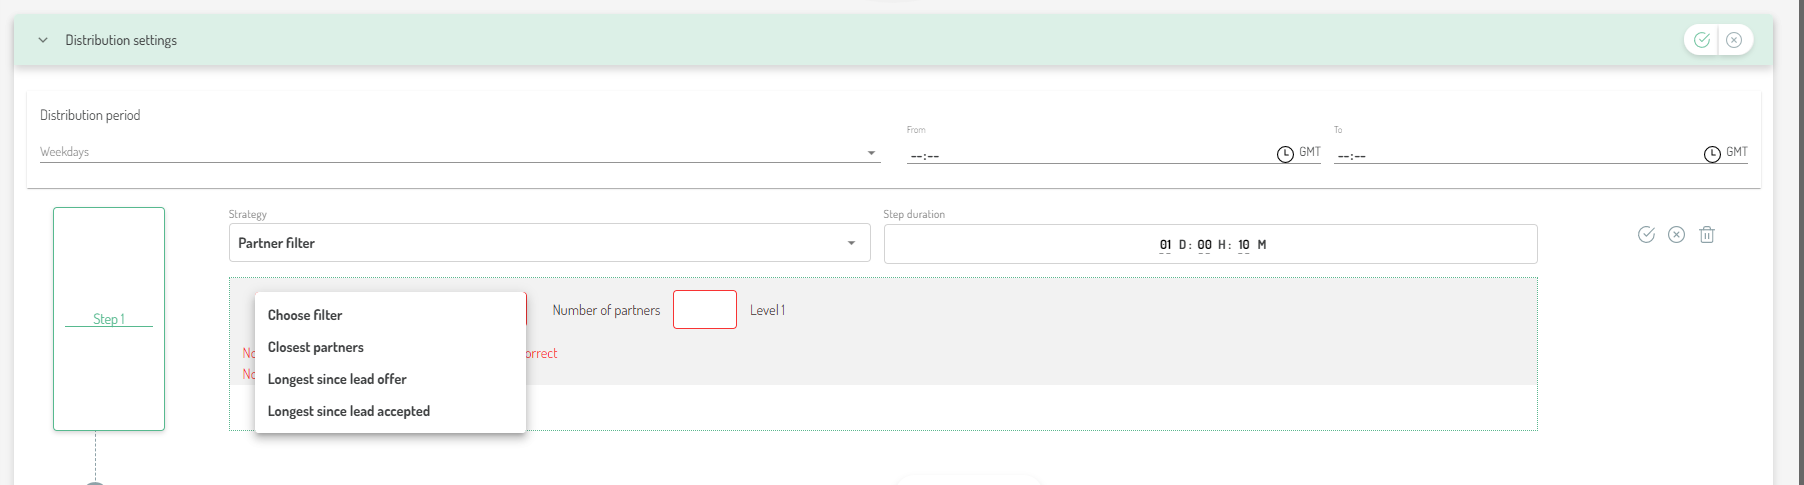1804x485 pixels.
Task: Open the Weekdays distribution period dropdown
Action: [458, 152]
